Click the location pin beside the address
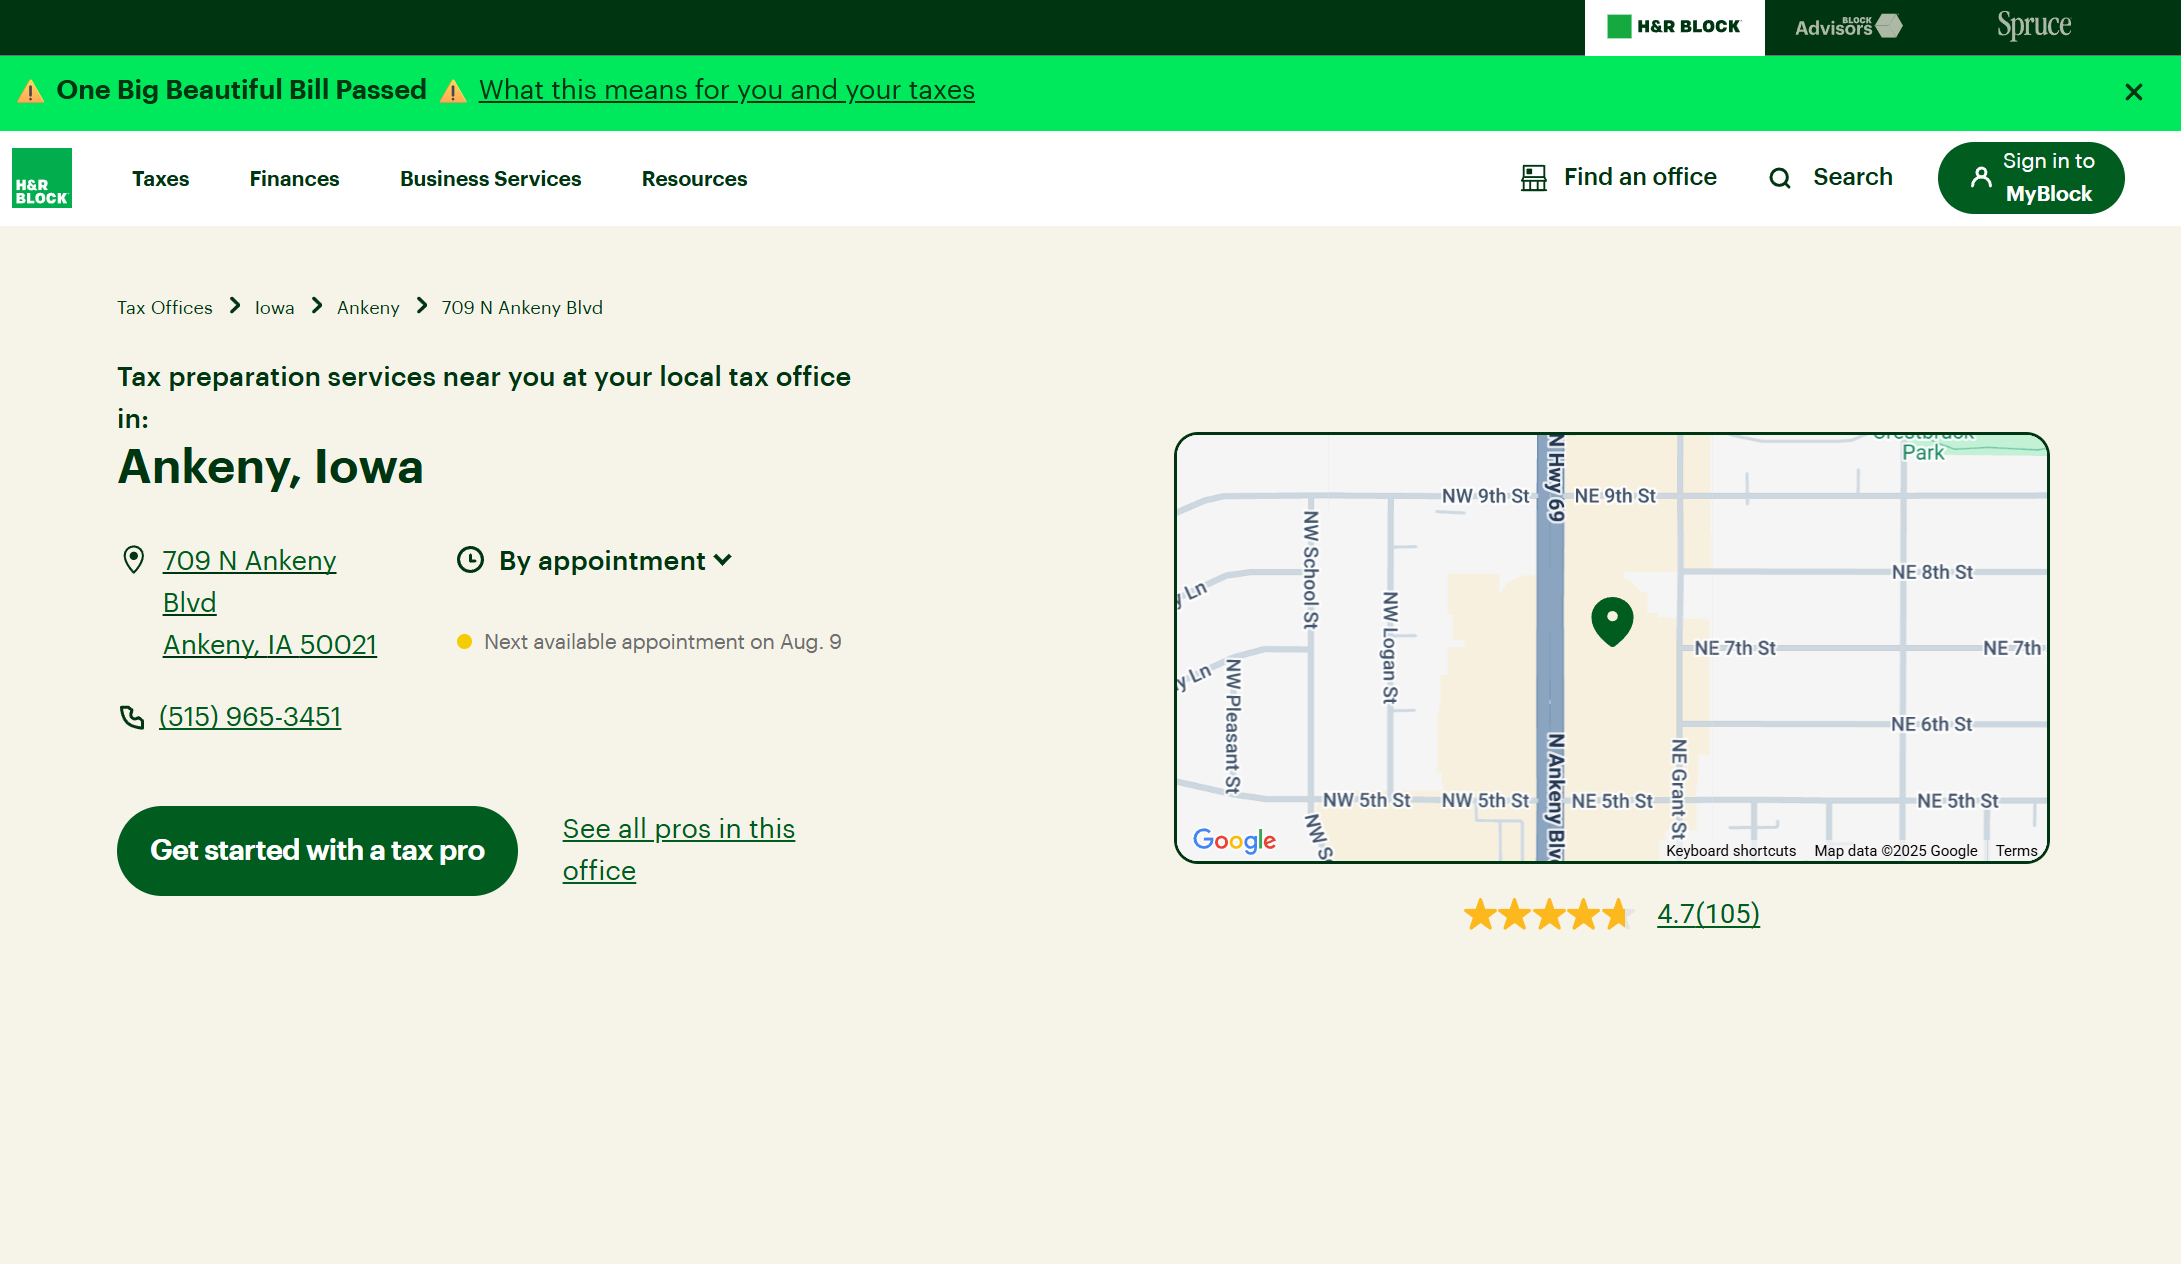 [x=133, y=559]
